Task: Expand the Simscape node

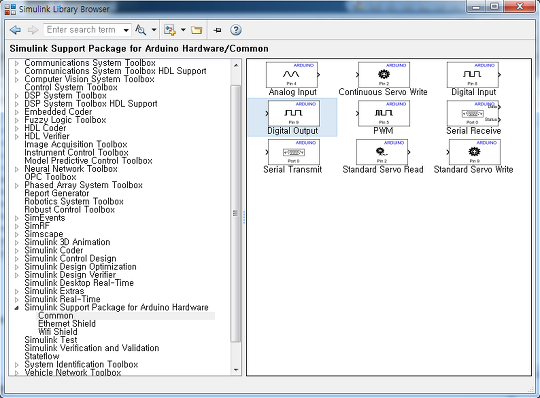Action: 17,234
